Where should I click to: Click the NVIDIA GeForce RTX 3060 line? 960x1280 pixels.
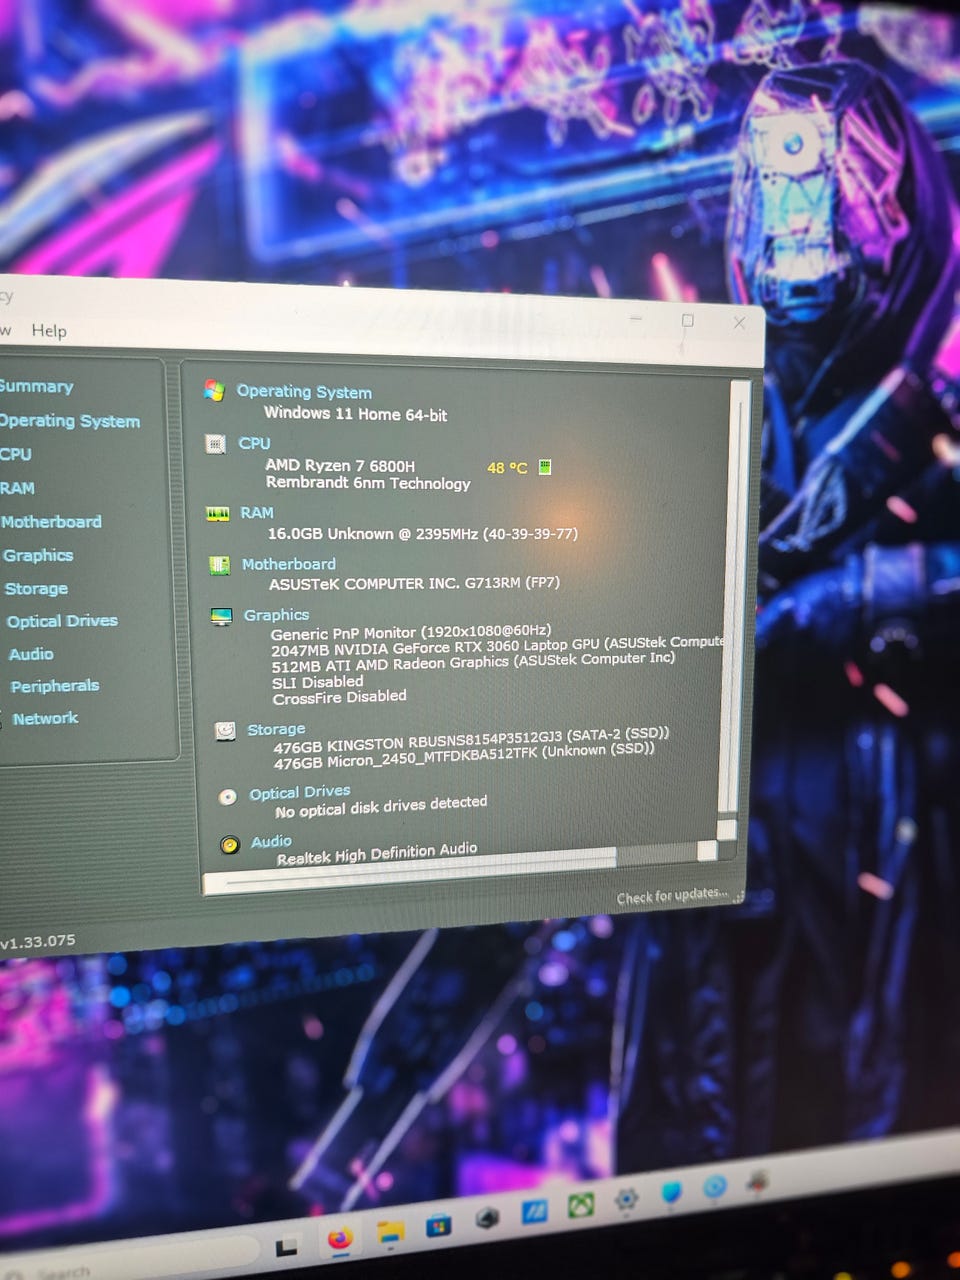[x=497, y=645]
